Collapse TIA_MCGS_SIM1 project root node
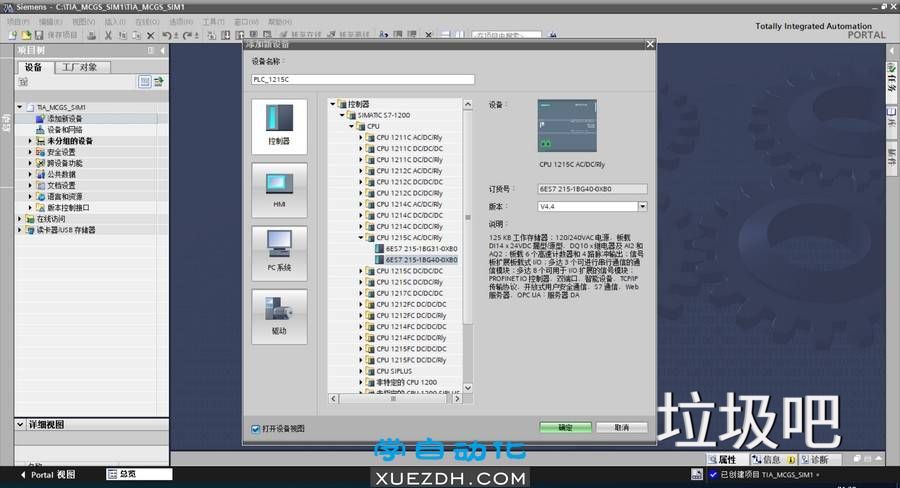 [20, 107]
